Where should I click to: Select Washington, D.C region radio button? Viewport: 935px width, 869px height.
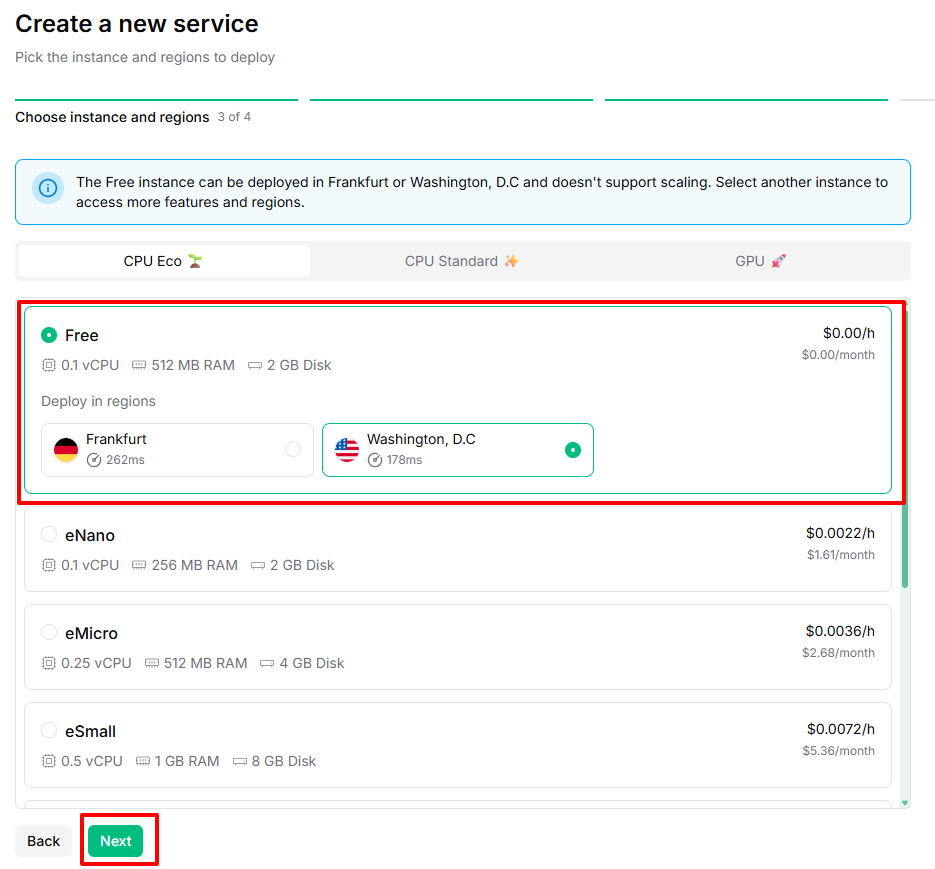click(x=573, y=450)
